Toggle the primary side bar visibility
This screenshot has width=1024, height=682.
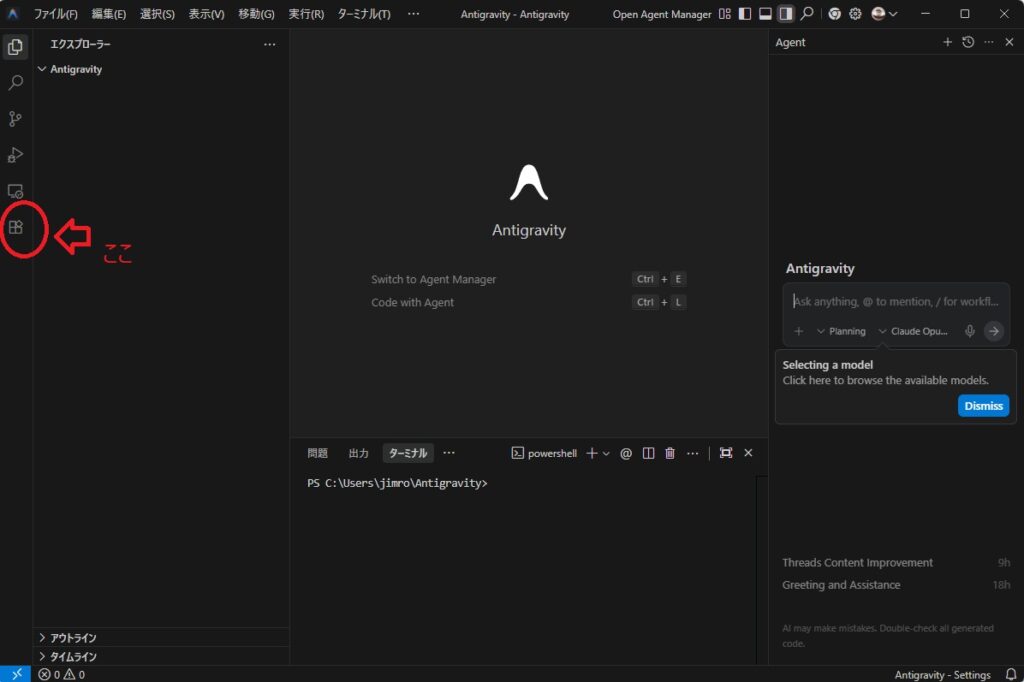point(744,14)
